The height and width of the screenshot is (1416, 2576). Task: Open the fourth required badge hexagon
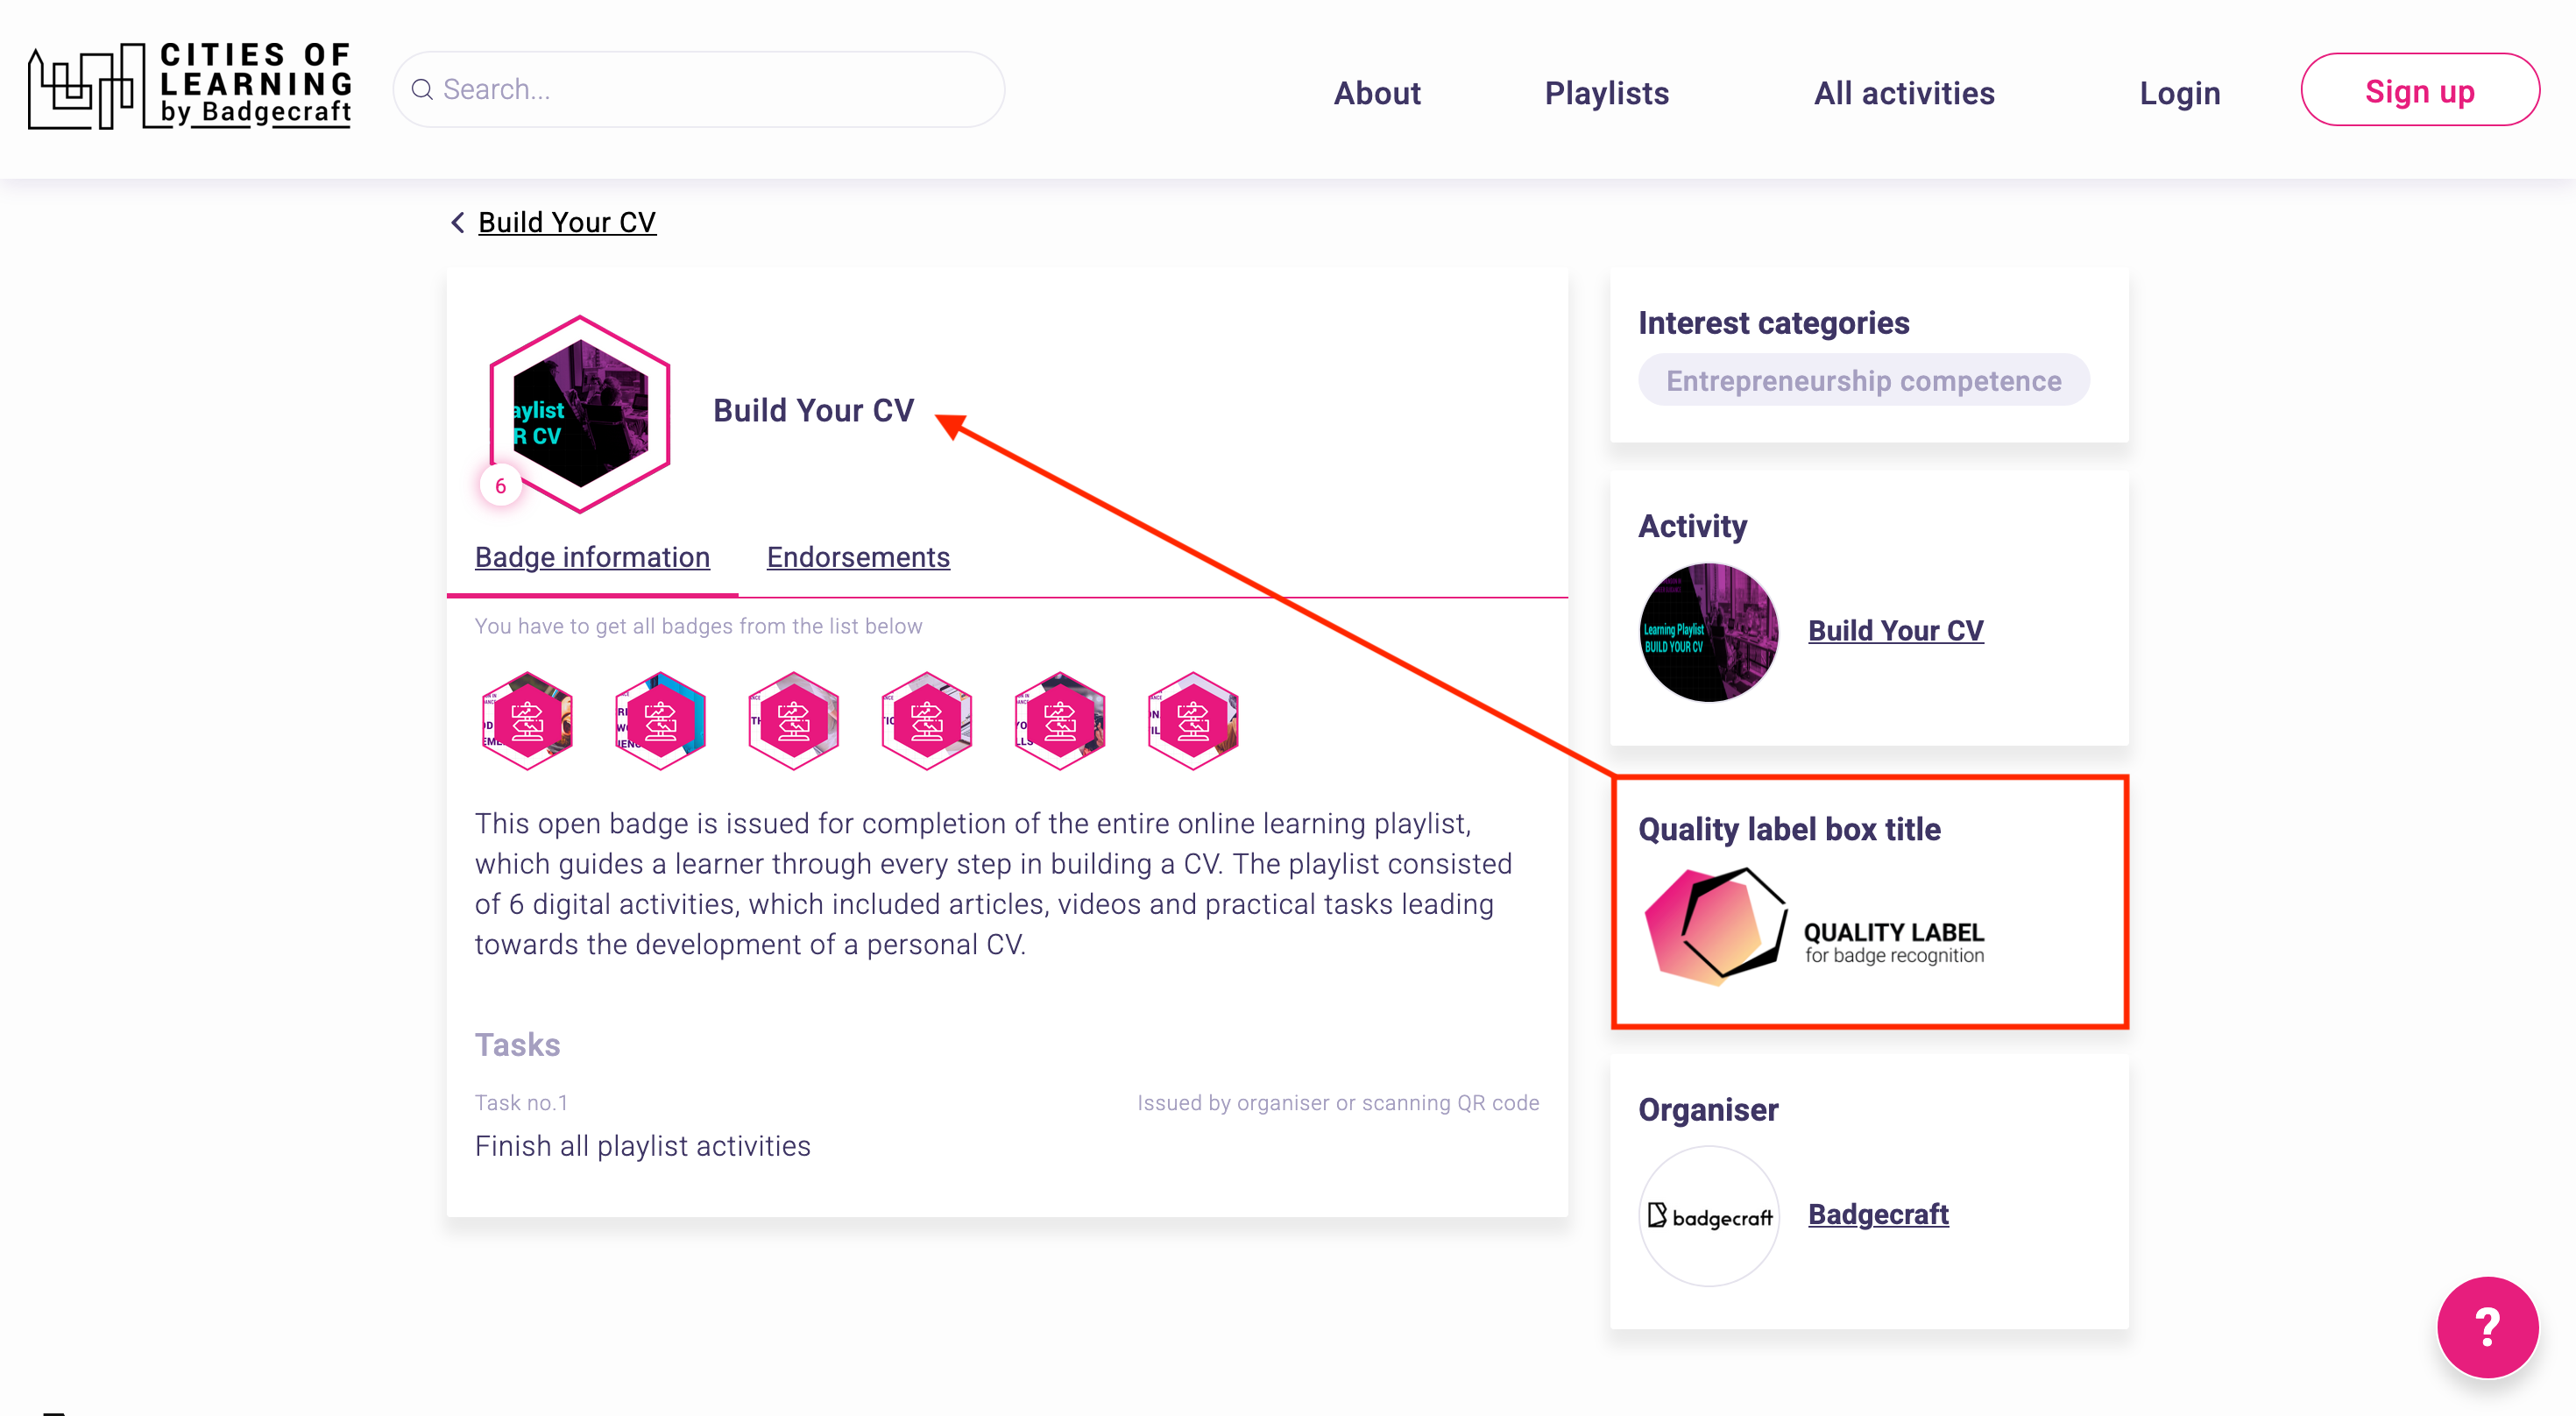pos(927,720)
